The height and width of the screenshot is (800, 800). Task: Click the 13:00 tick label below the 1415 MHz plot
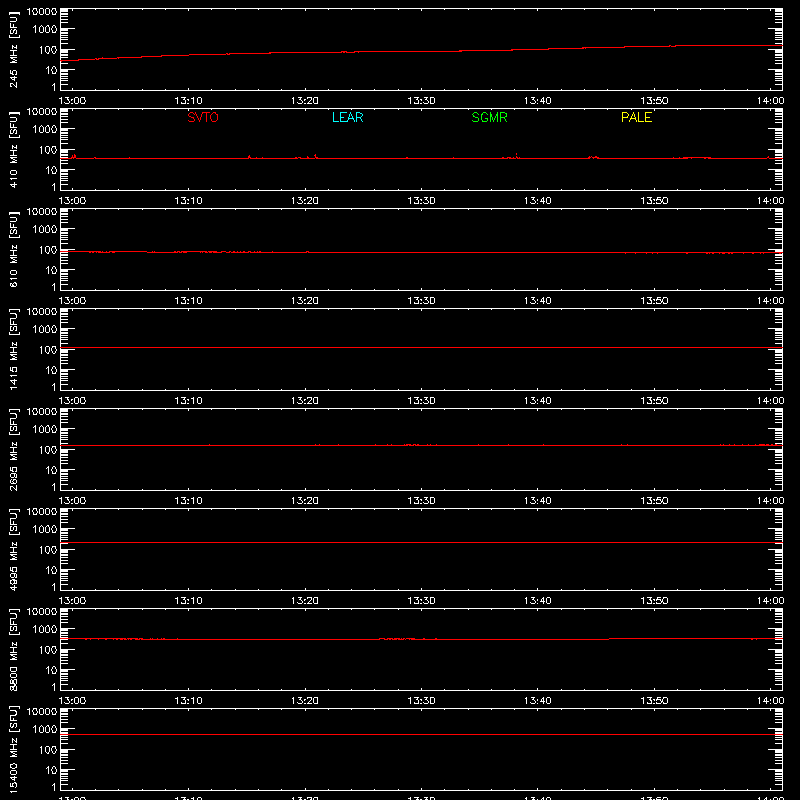(72, 401)
